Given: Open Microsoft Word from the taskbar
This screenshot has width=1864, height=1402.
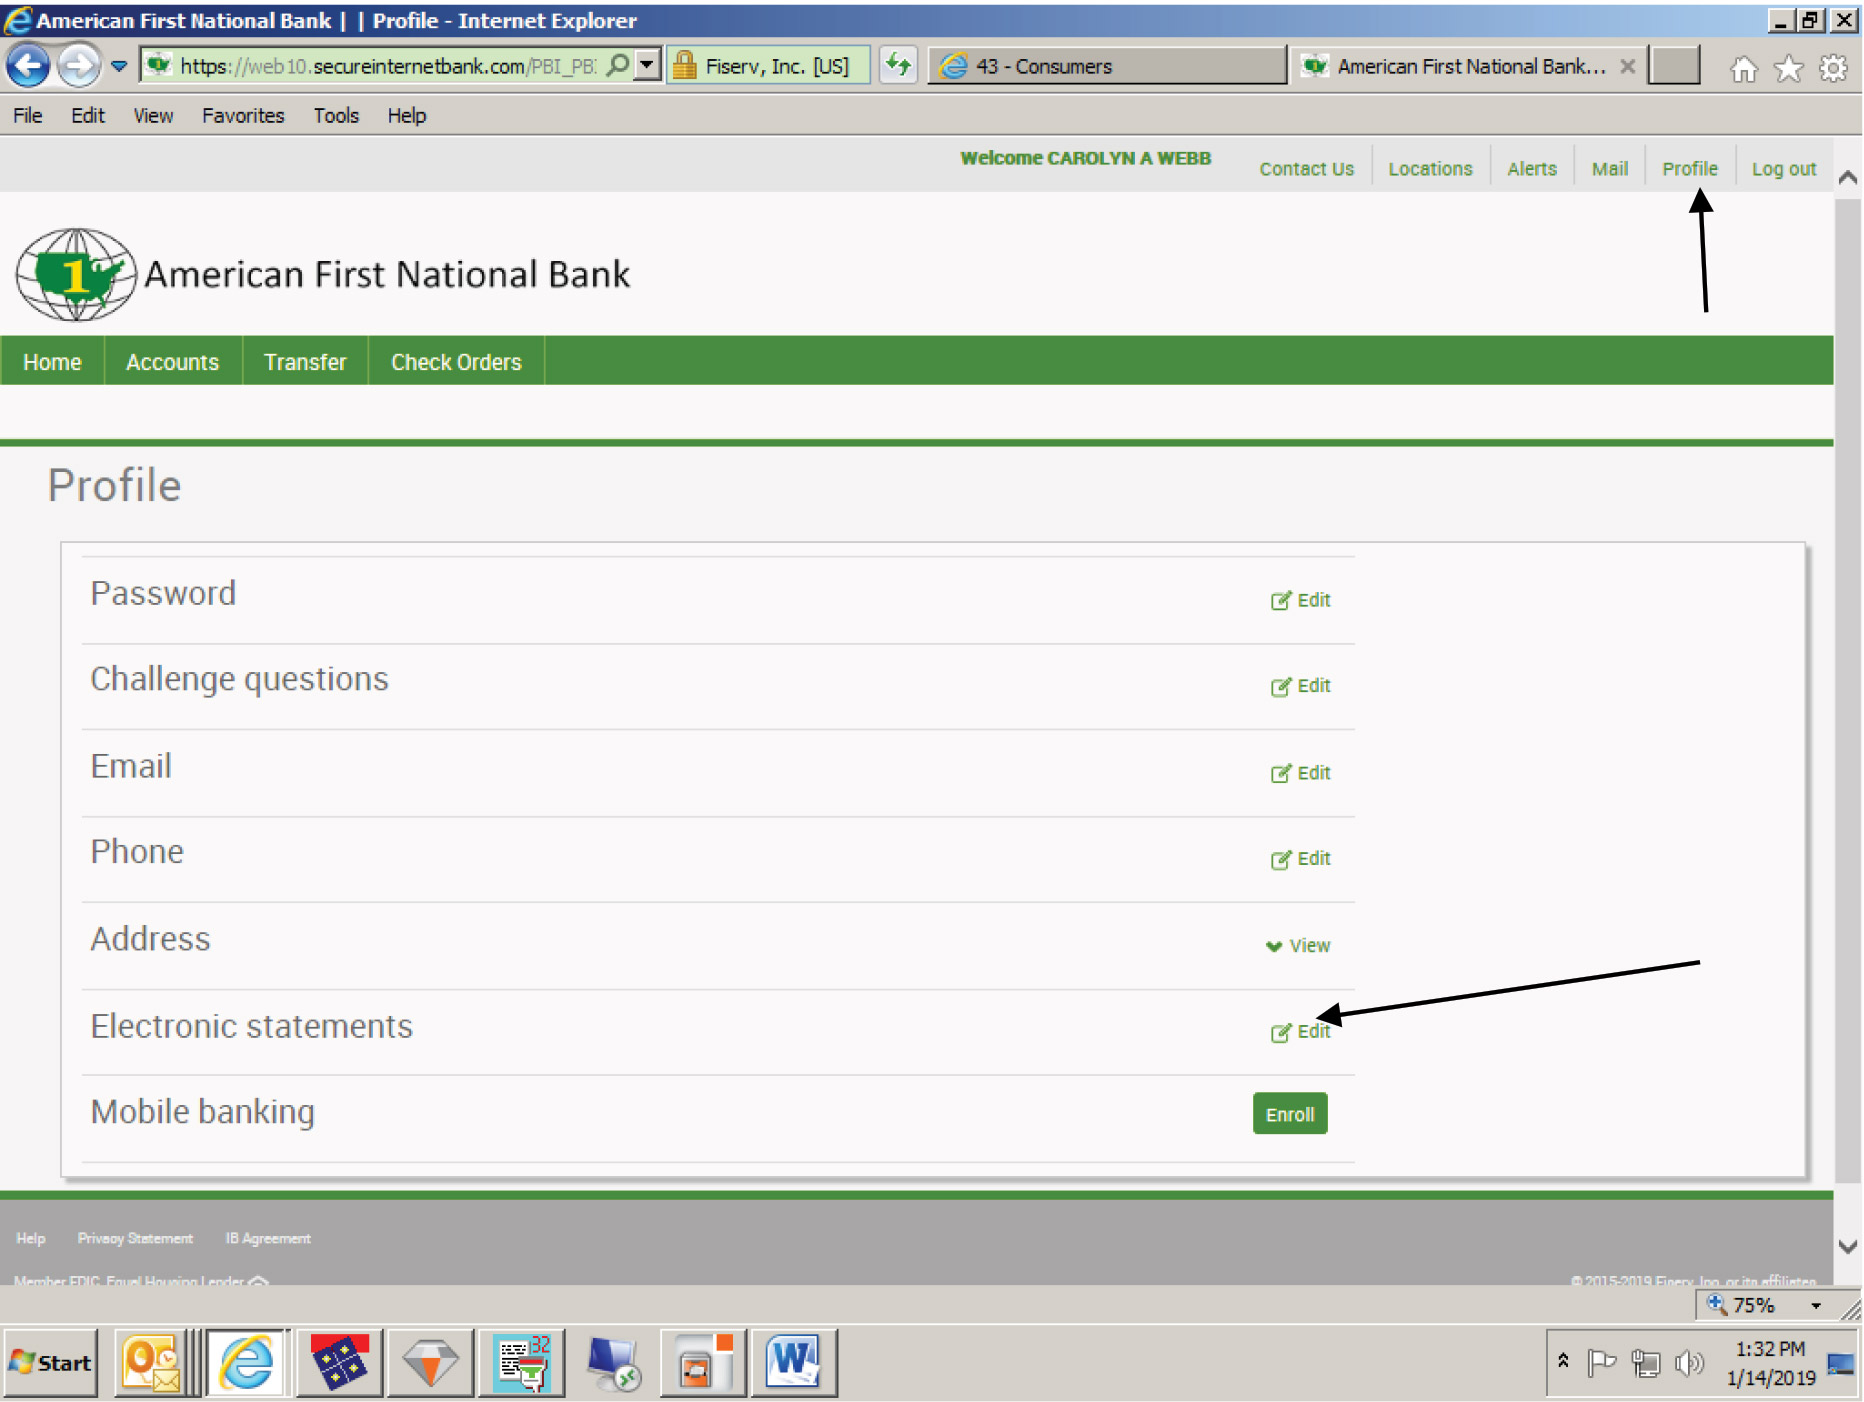Looking at the screenshot, I should [794, 1362].
